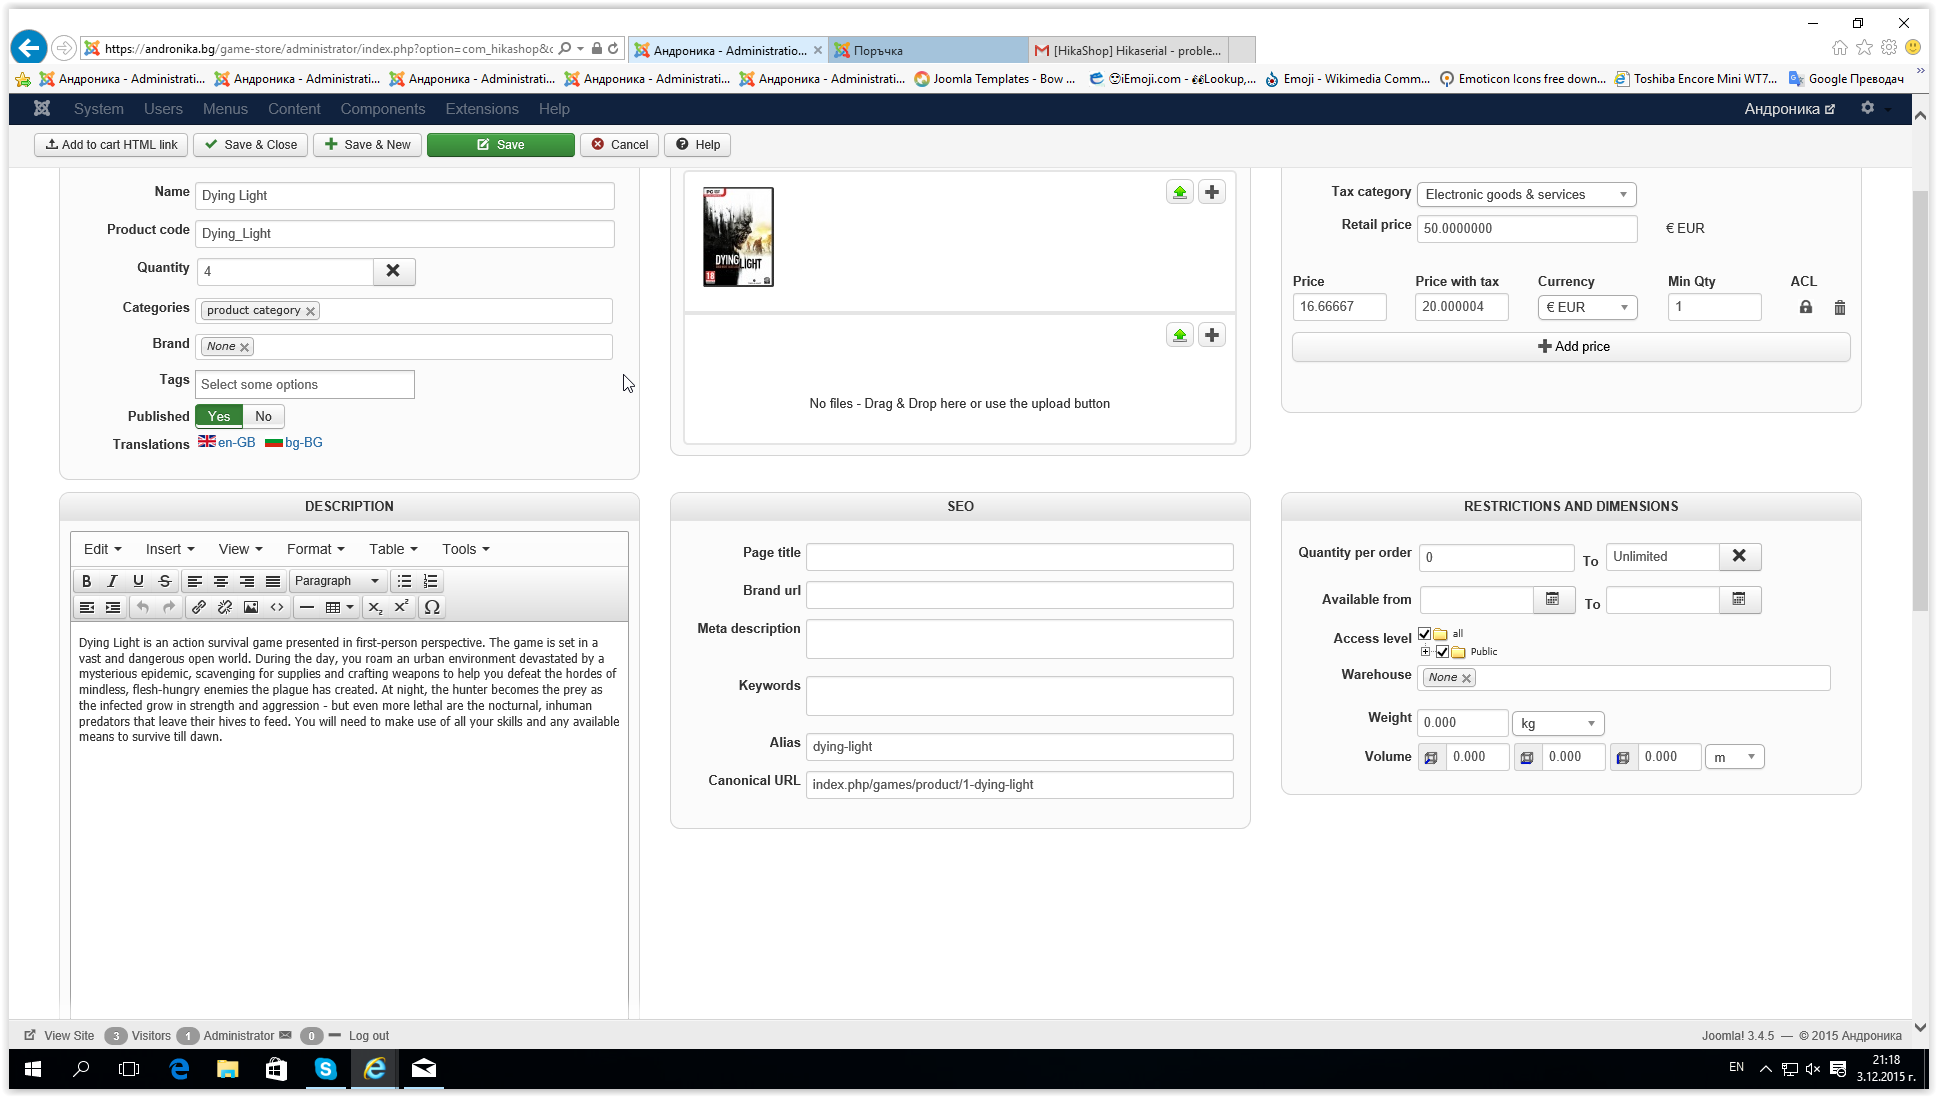This screenshot has width=1937, height=1097.
Task: Insert image into description editor
Action: (x=251, y=607)
